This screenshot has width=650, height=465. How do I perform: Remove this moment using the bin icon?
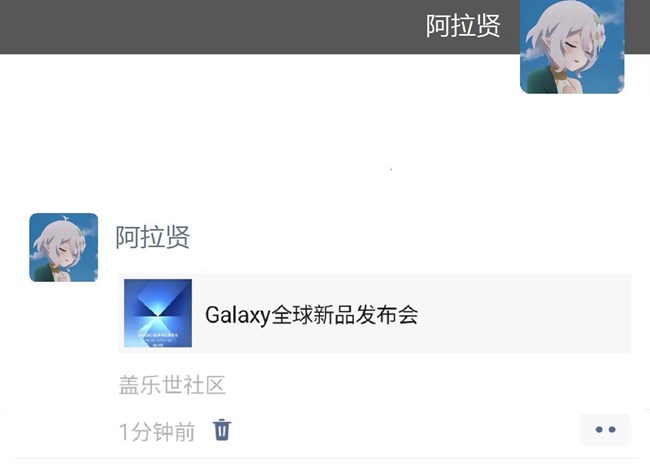[222, 430]
